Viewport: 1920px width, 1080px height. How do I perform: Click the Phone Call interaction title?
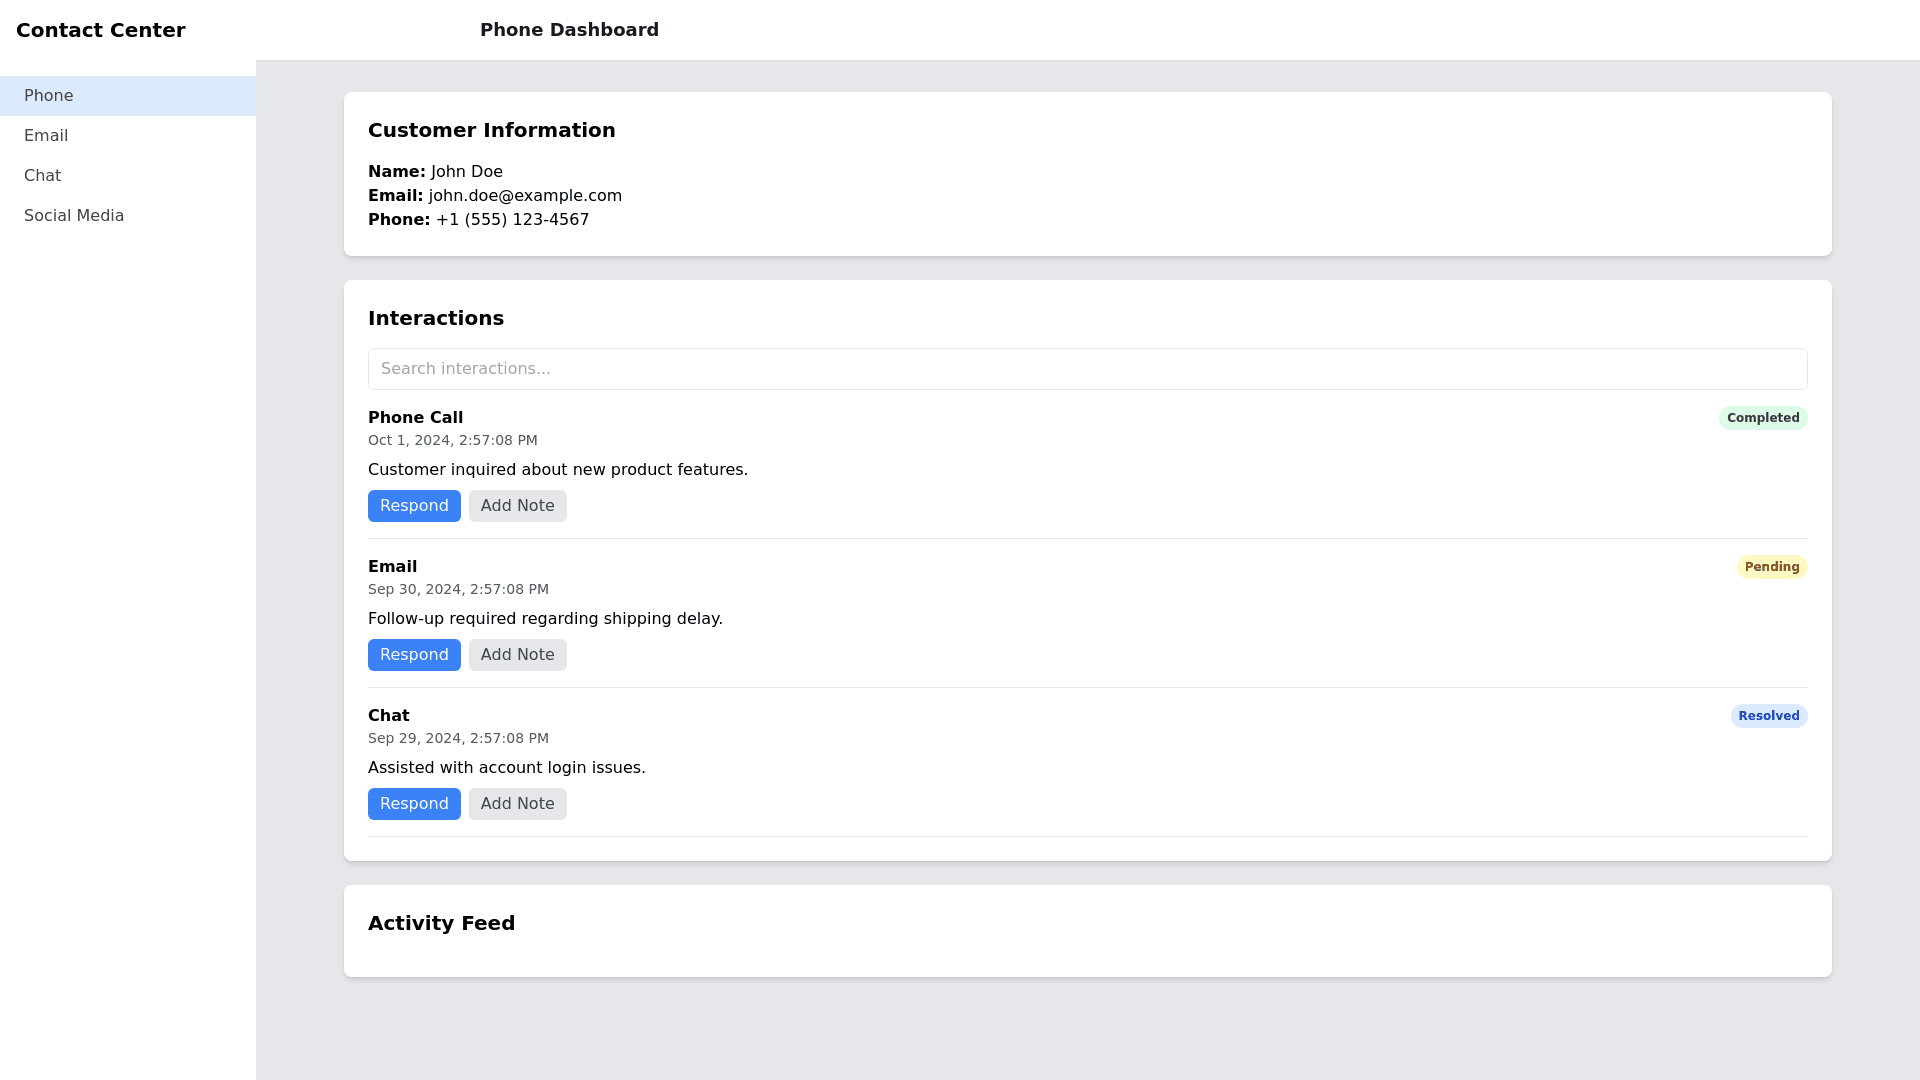(x=415, y=418)
